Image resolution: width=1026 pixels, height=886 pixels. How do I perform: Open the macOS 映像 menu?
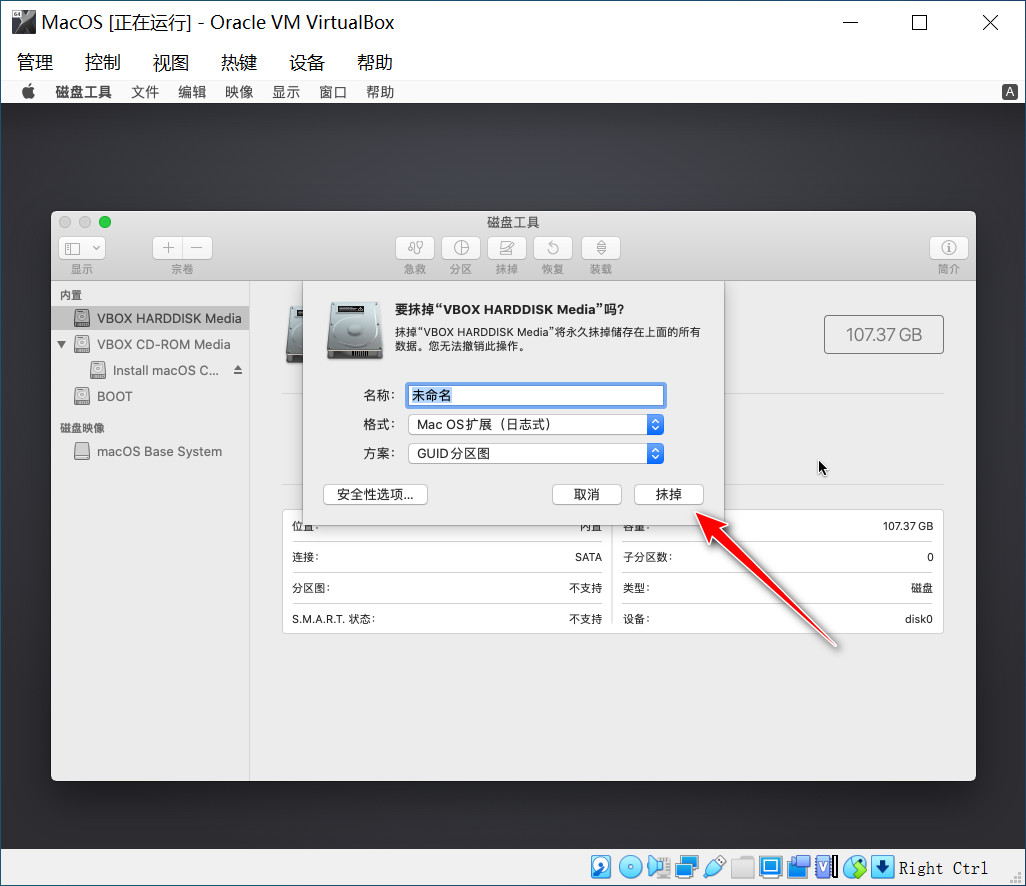[x=239, y=92]
